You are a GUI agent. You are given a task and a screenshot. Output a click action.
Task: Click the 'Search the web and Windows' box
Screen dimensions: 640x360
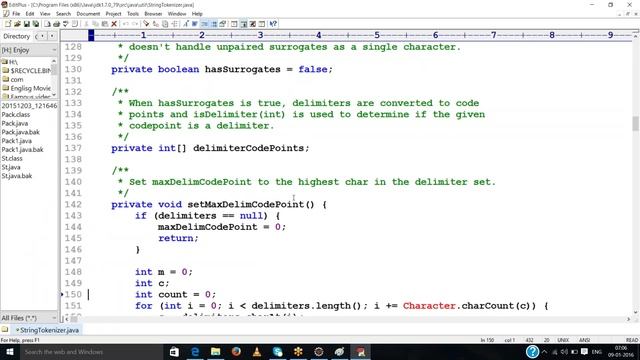92,352
